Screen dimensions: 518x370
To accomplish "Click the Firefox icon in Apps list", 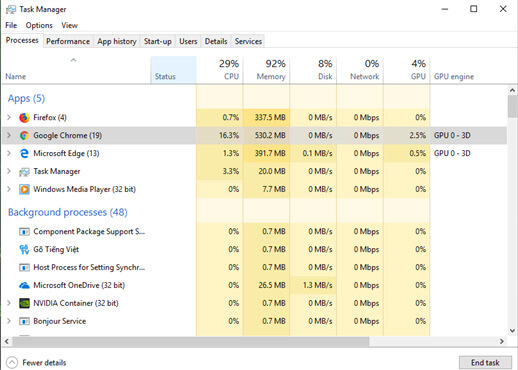I will point(24,118).
